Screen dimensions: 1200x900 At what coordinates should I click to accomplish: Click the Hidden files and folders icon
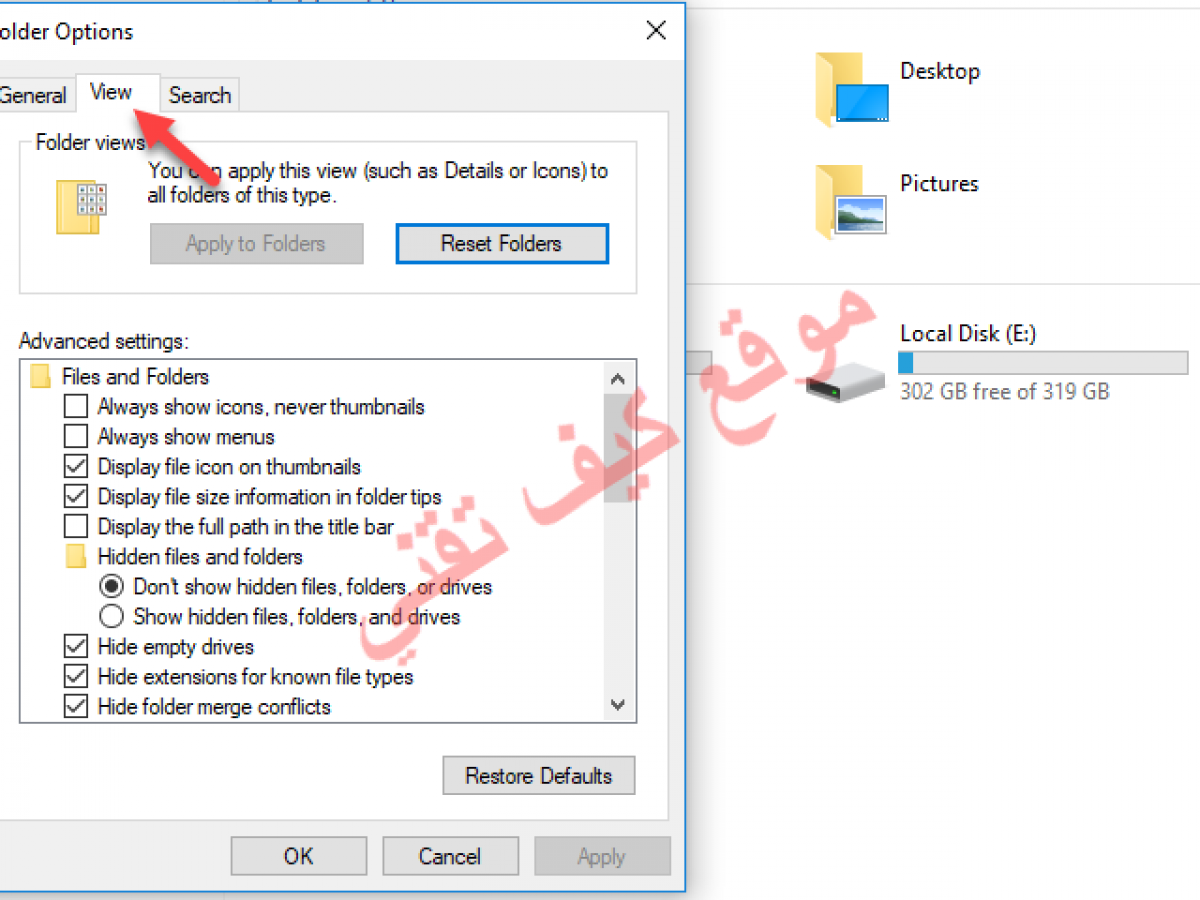click(76, 557)
